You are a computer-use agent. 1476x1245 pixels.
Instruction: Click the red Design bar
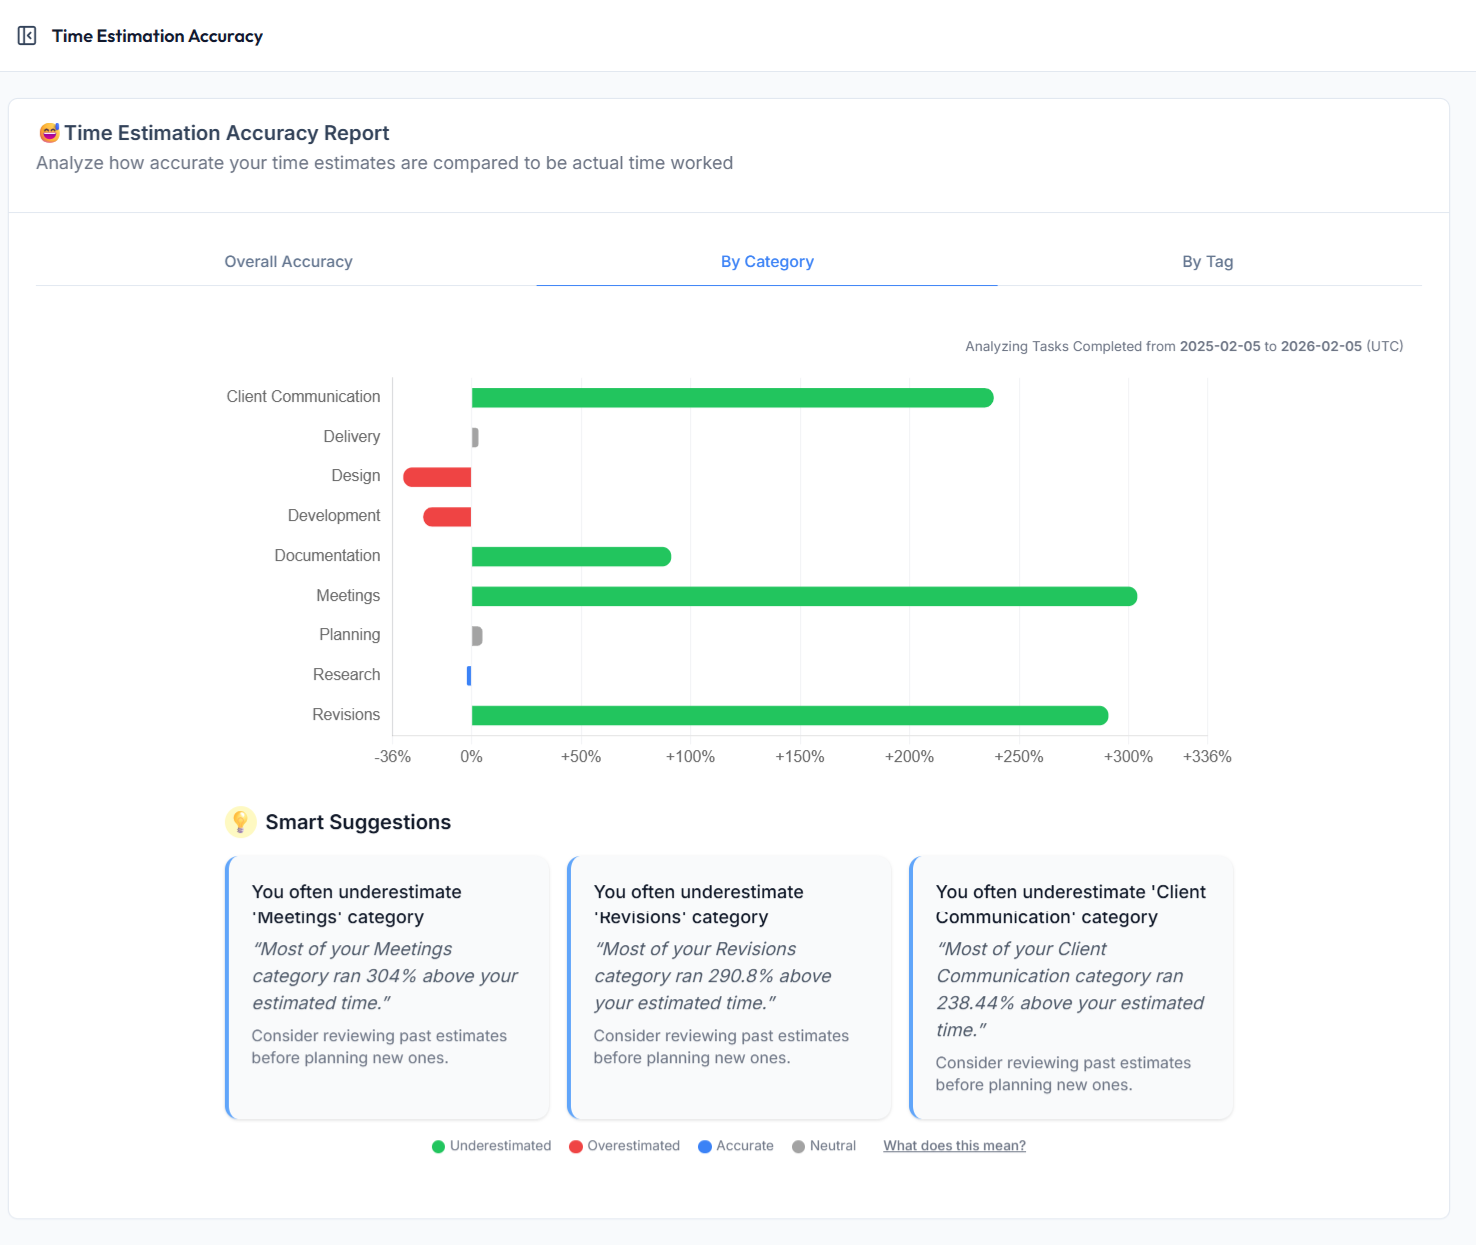point(438,478)
